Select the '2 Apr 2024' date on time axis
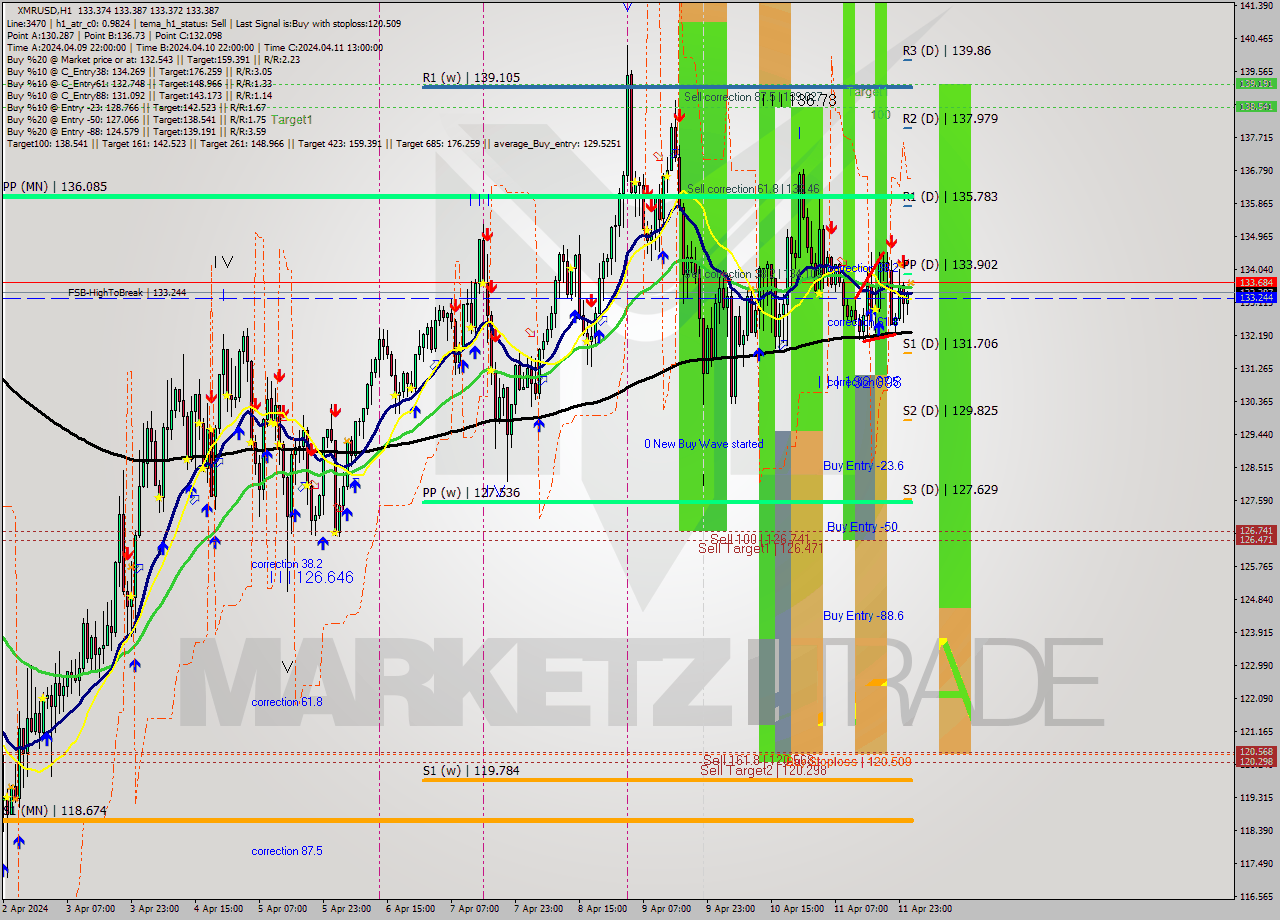Viewport: 1280px width, 920px height. (24, 909)
